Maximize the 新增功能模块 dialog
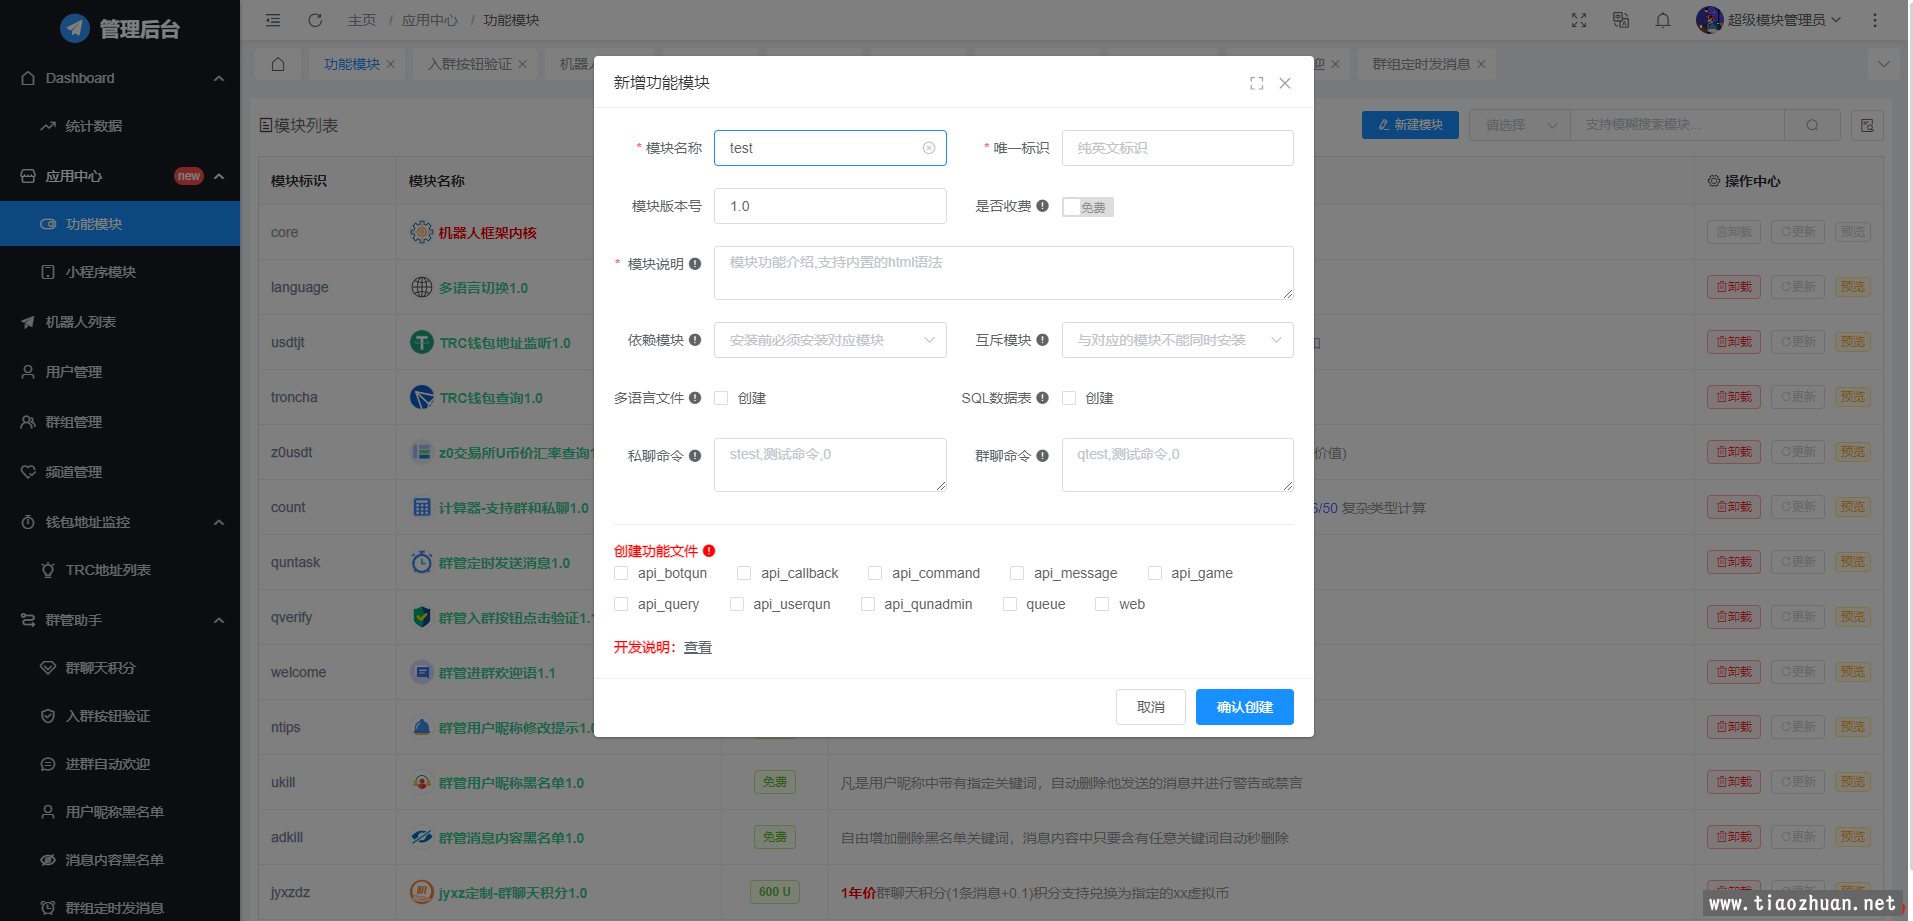Image resolution: width=1913 pixels, height=921 pixels. pos(1257,83)
